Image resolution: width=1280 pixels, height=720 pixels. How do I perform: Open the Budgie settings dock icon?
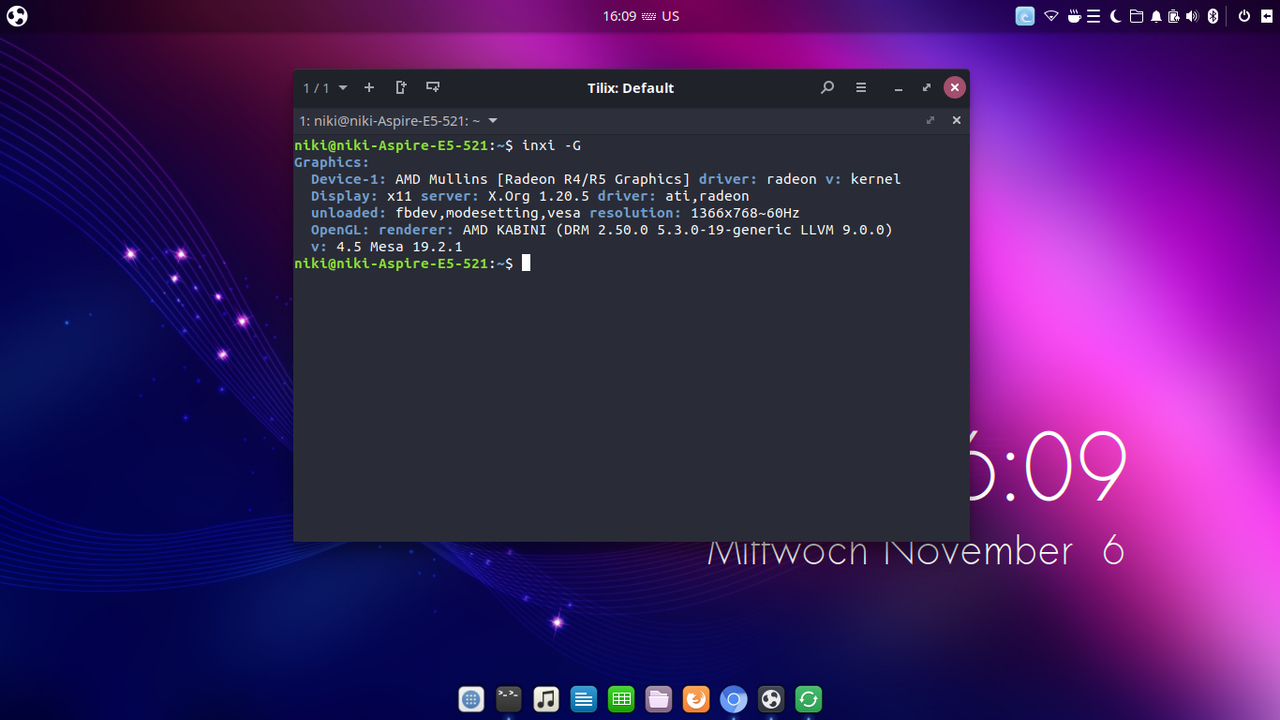pos(770,699)
